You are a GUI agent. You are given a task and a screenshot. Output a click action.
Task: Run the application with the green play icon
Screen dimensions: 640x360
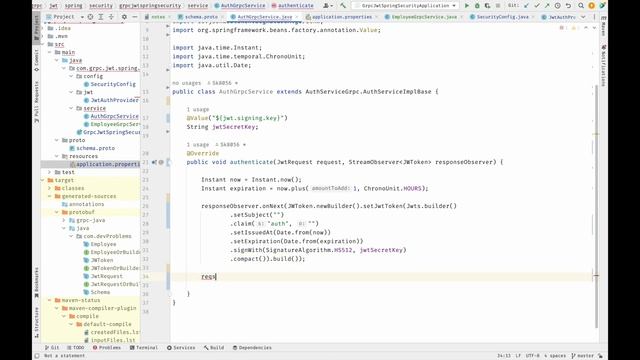click(x=467, y=6)
